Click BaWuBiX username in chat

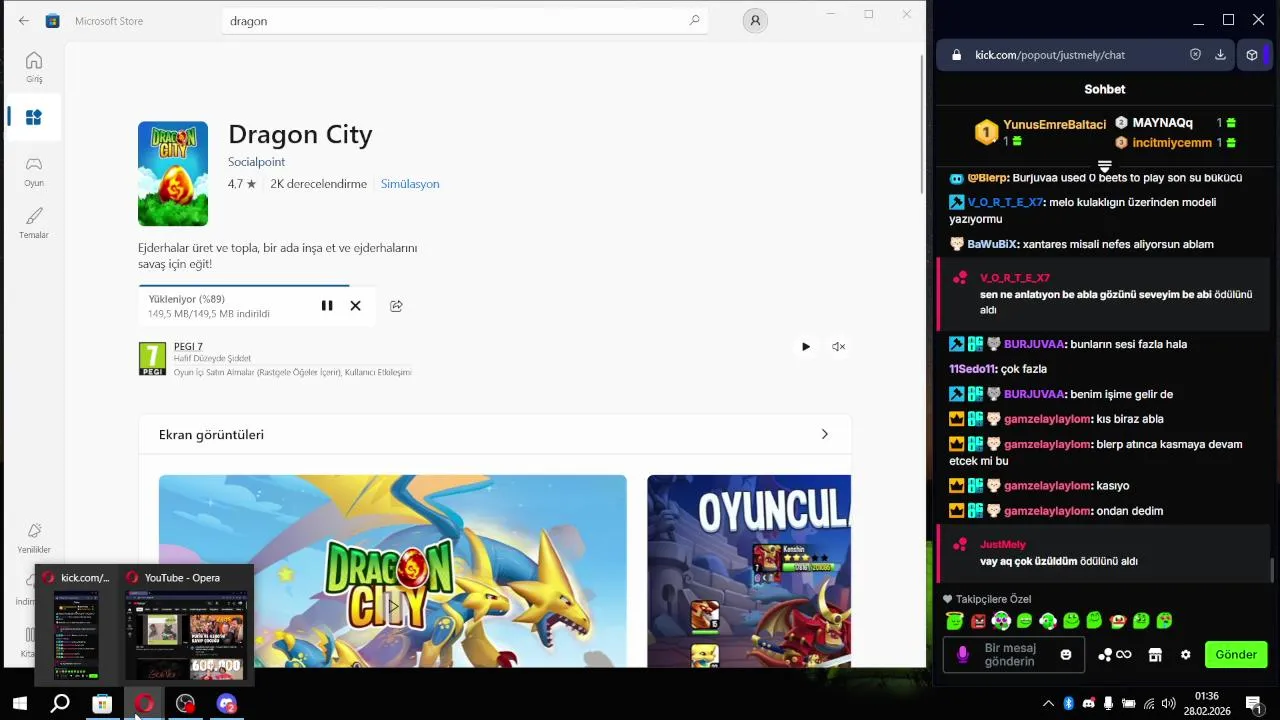pos(992,244)
